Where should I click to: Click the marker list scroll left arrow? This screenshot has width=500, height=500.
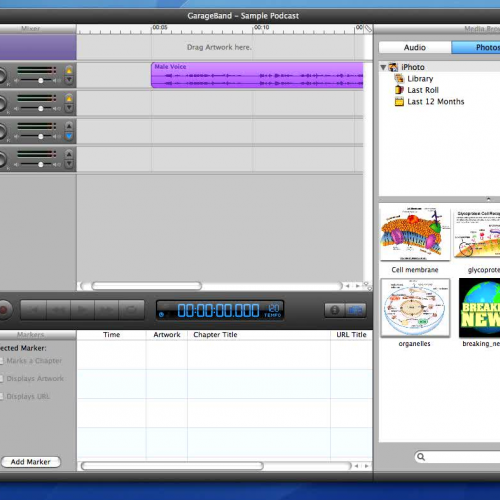[357, 466]
